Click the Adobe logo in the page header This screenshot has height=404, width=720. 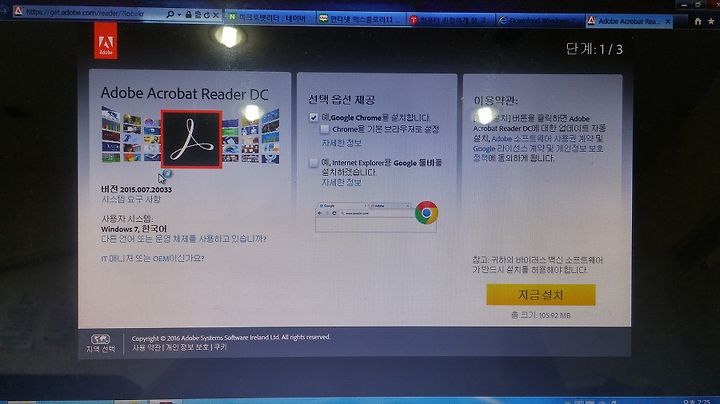pos(106,42)
